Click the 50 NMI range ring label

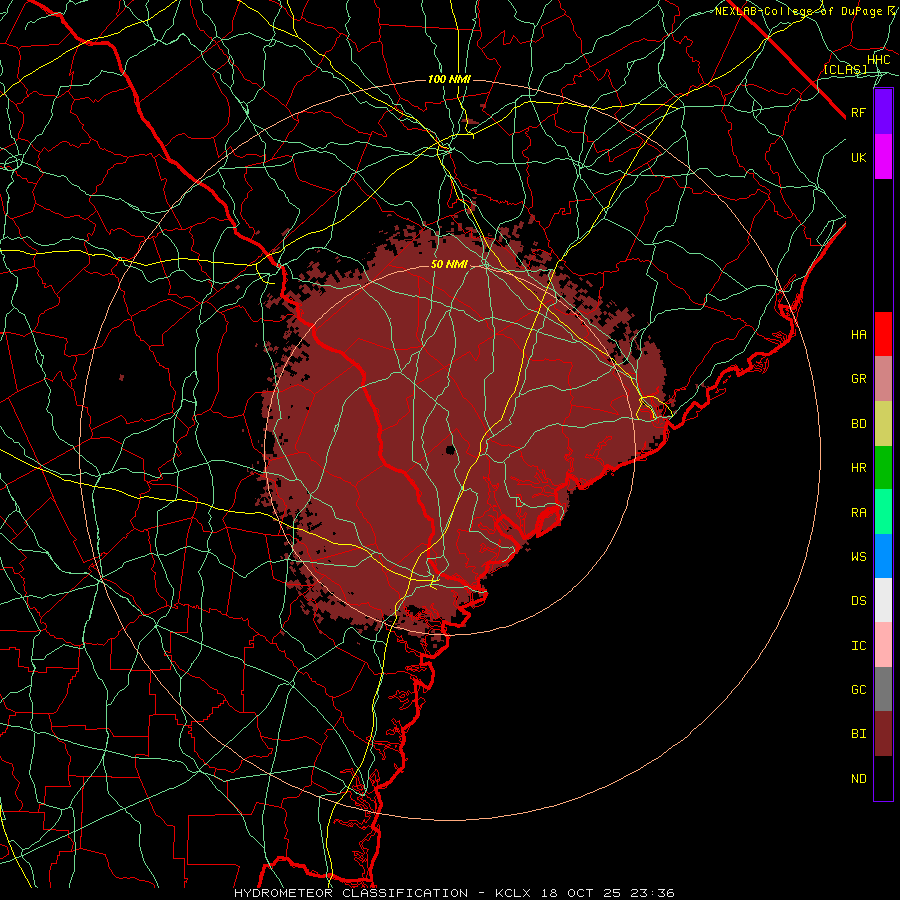(x=449, y=265)
